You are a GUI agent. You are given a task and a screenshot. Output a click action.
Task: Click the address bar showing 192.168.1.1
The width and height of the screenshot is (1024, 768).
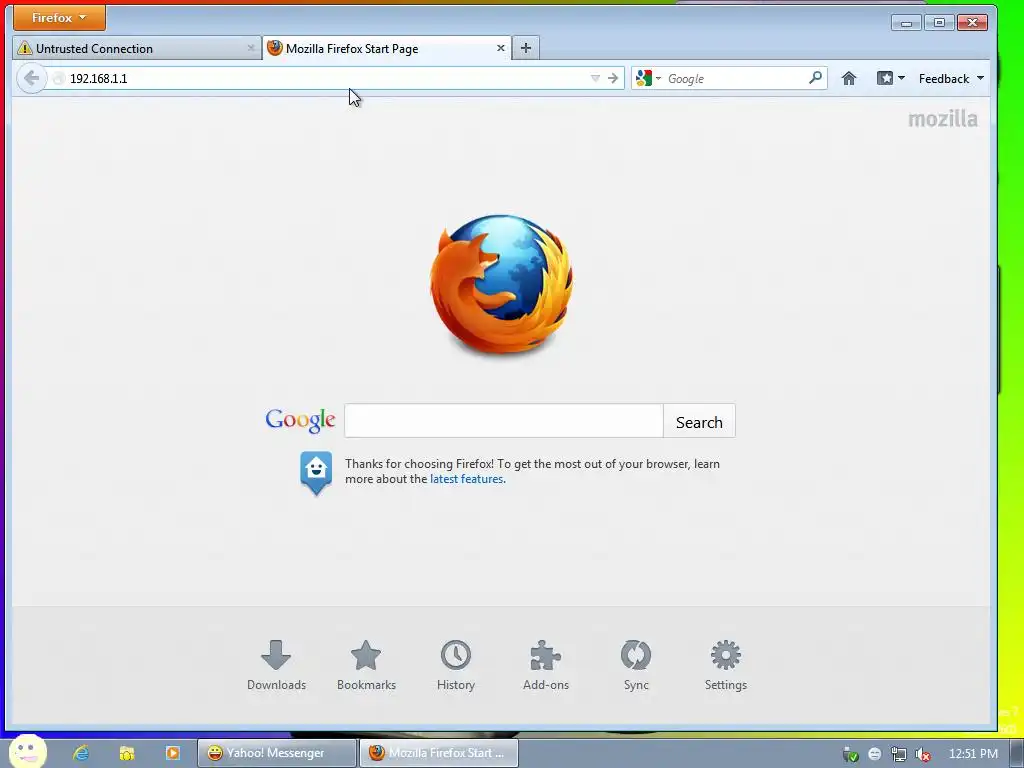click(x=327, y=78)
